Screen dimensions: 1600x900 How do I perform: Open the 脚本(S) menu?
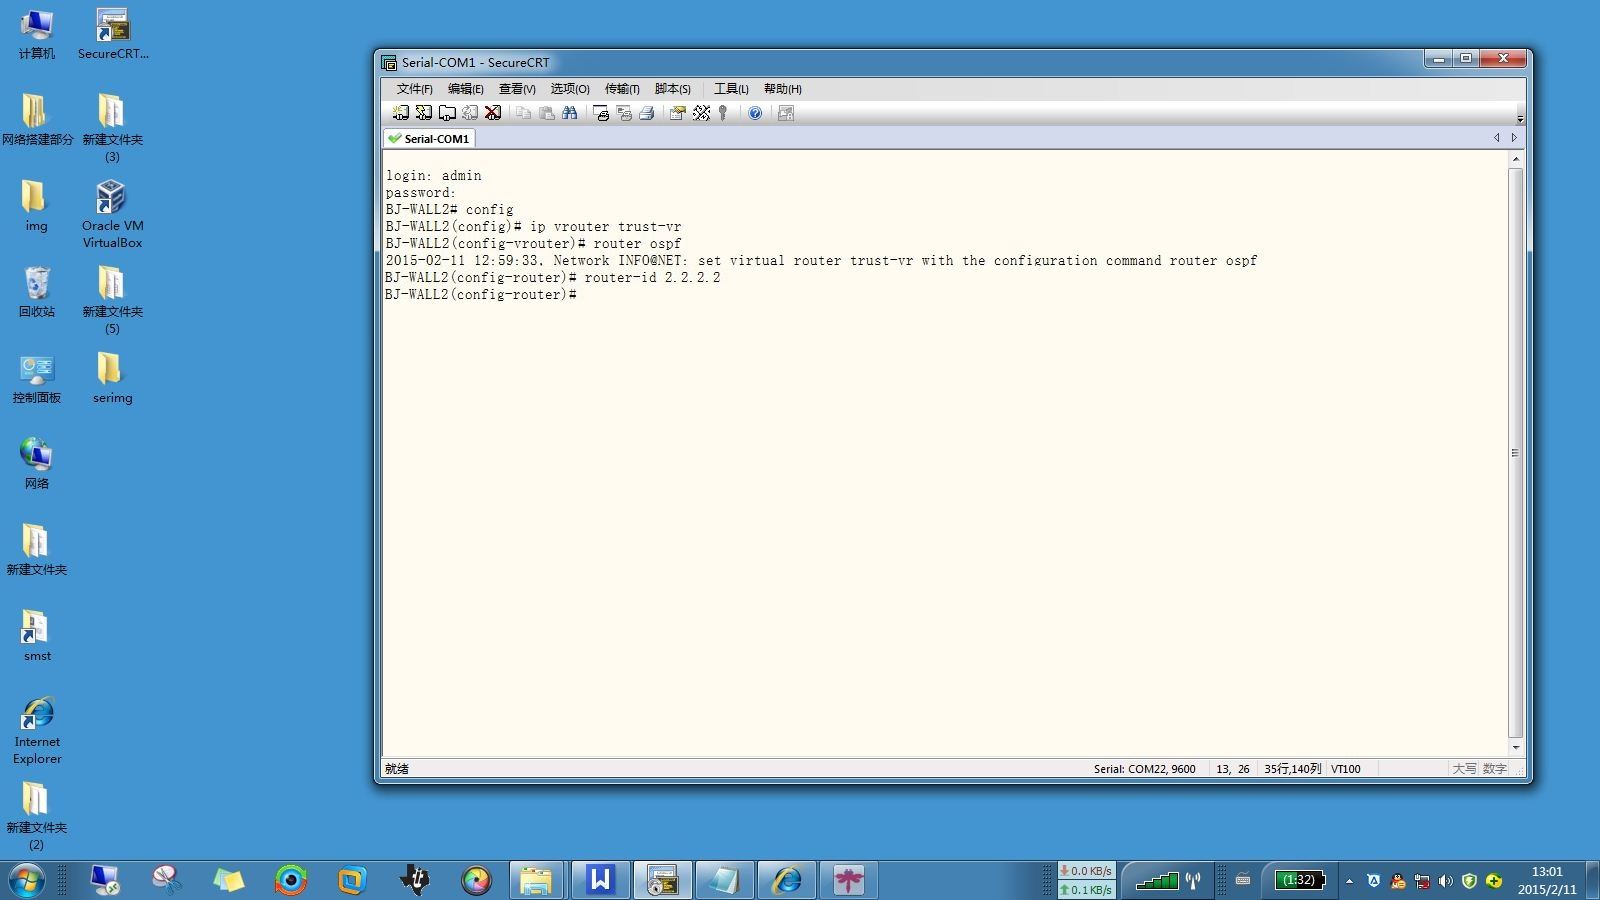click(673, 89)
